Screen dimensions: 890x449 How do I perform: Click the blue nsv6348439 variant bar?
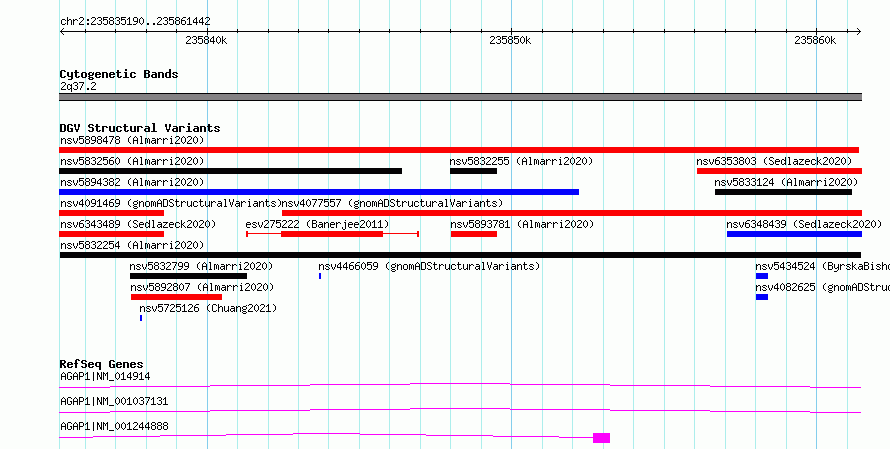tap(794, 234)
